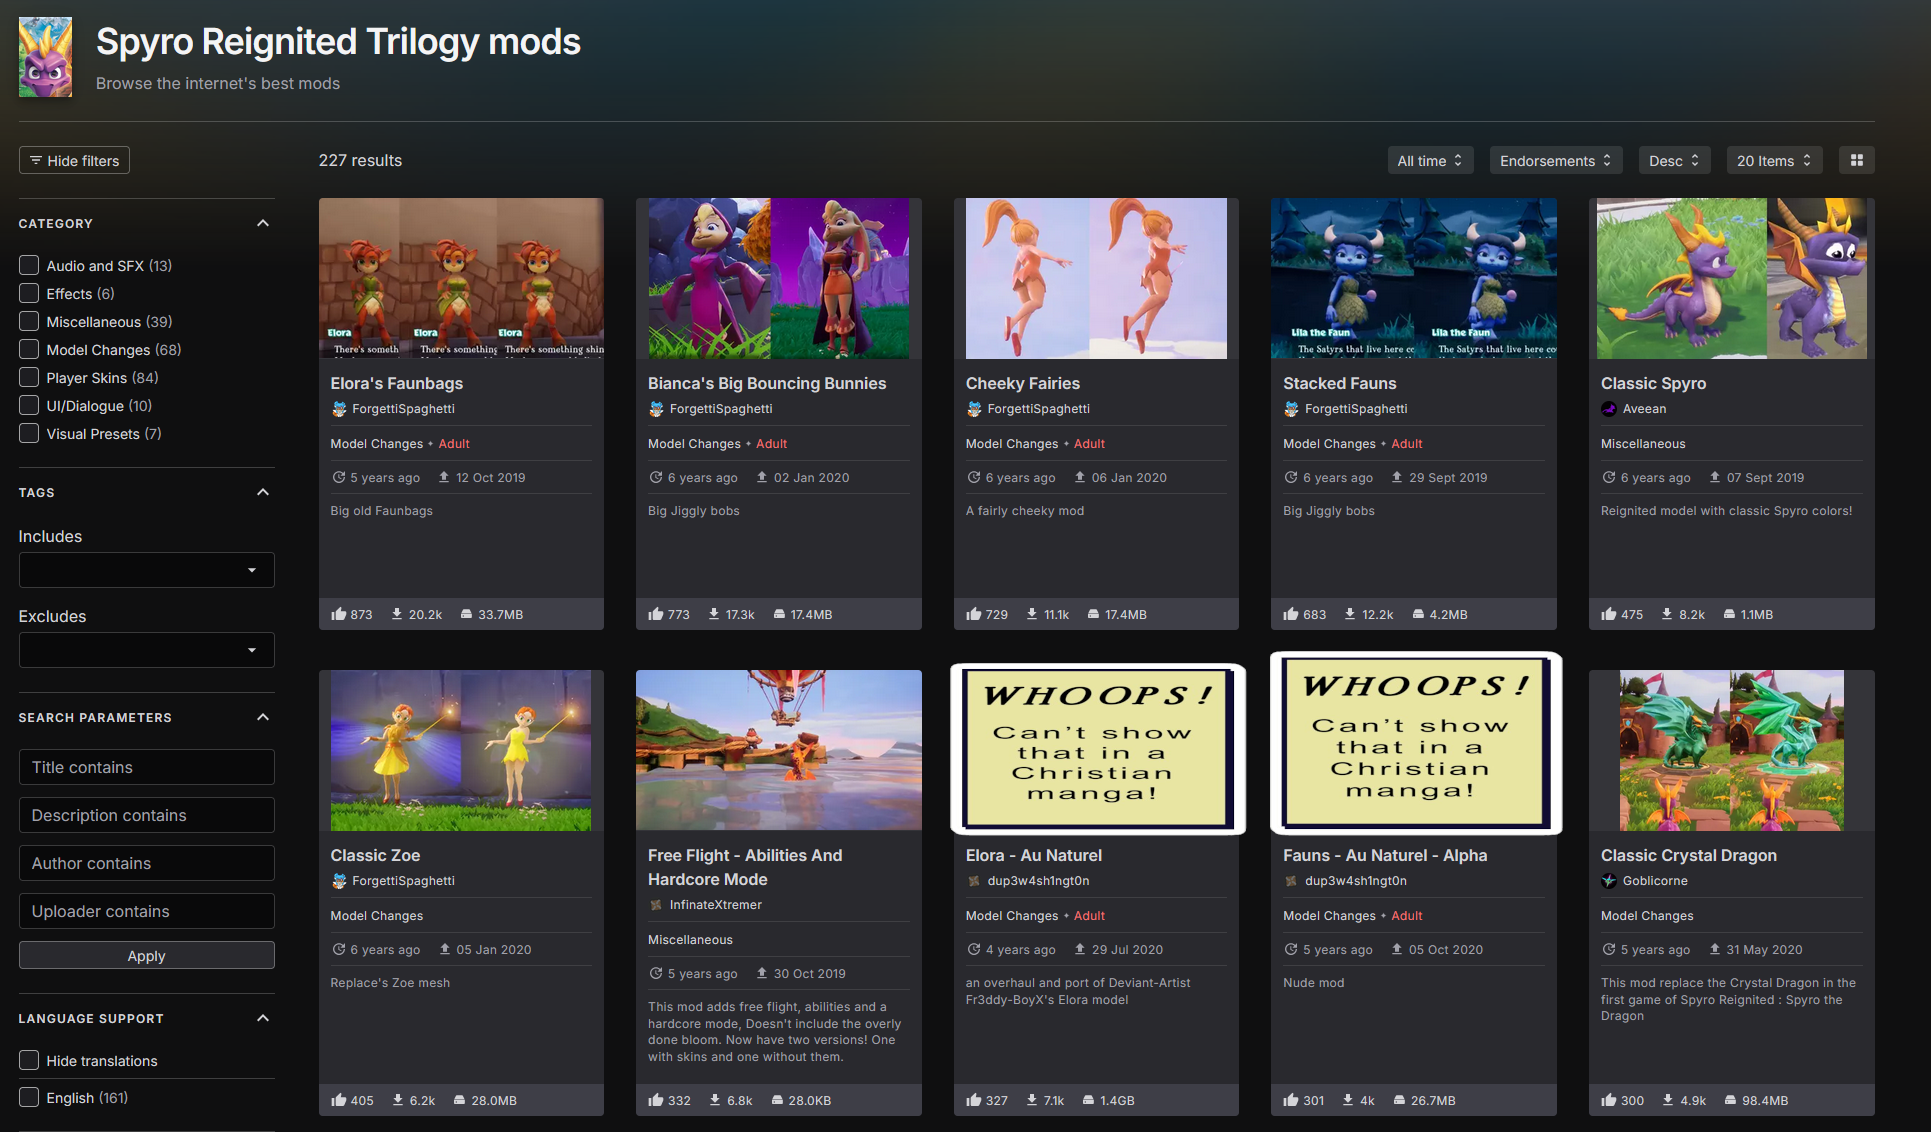Open Classic Crystal Dragon title link
1931x1132 pixels.
1689,855
